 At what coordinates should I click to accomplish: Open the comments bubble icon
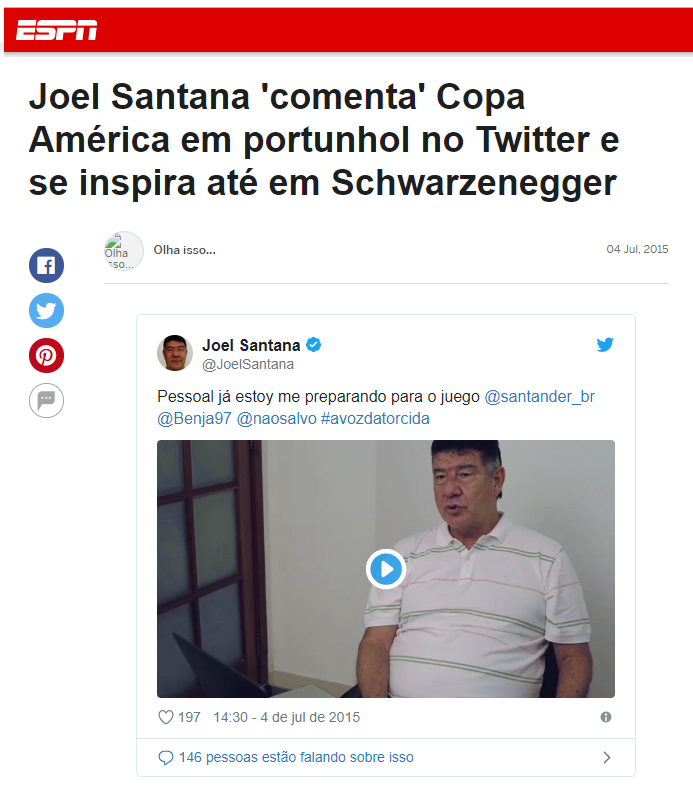click(47, 401)
